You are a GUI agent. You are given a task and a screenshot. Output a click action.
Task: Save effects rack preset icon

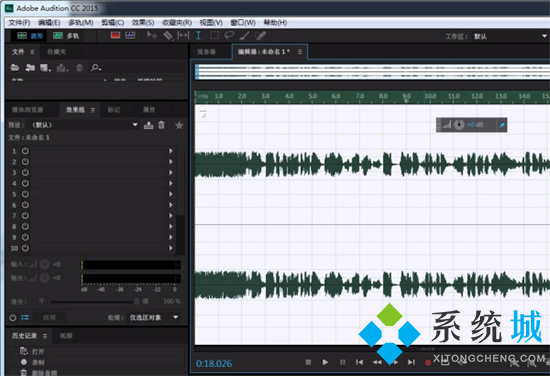pos(148,125)
